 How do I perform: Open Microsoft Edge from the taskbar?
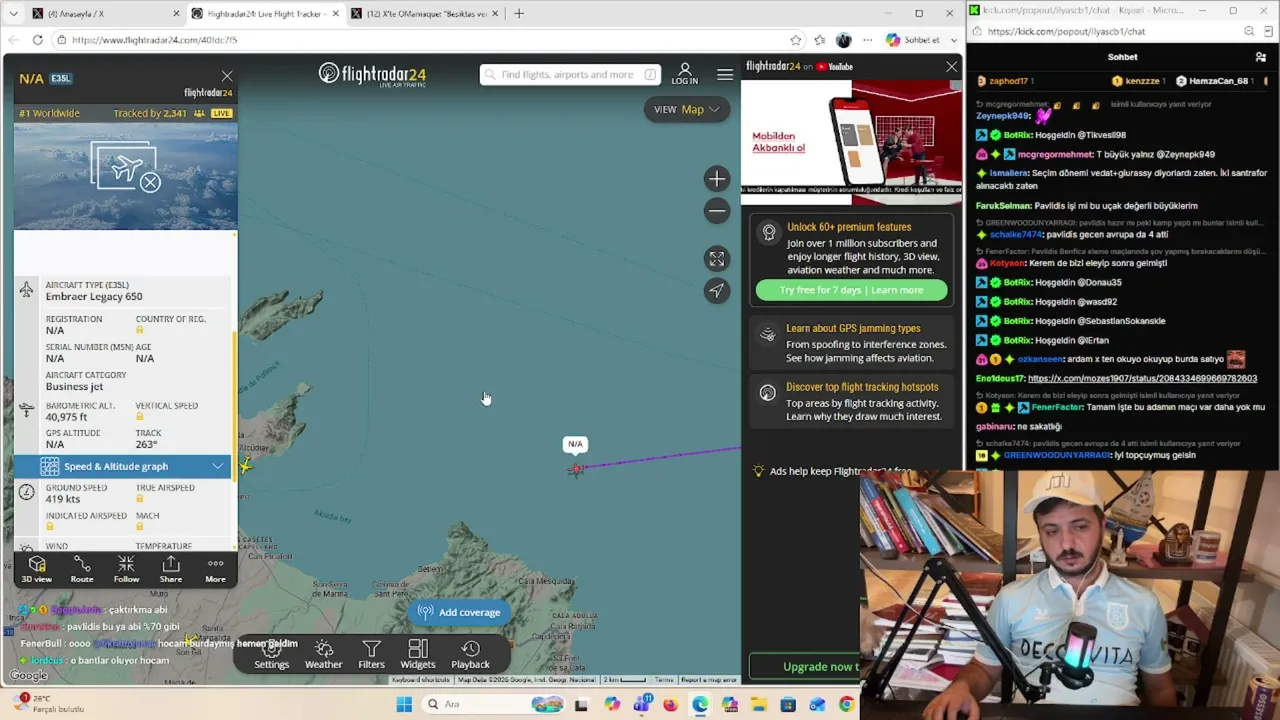click(700, 705)
